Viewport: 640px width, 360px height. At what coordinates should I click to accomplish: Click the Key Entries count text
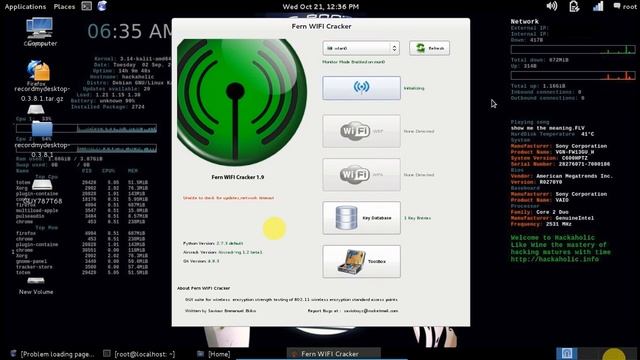(x=418, y=218)
